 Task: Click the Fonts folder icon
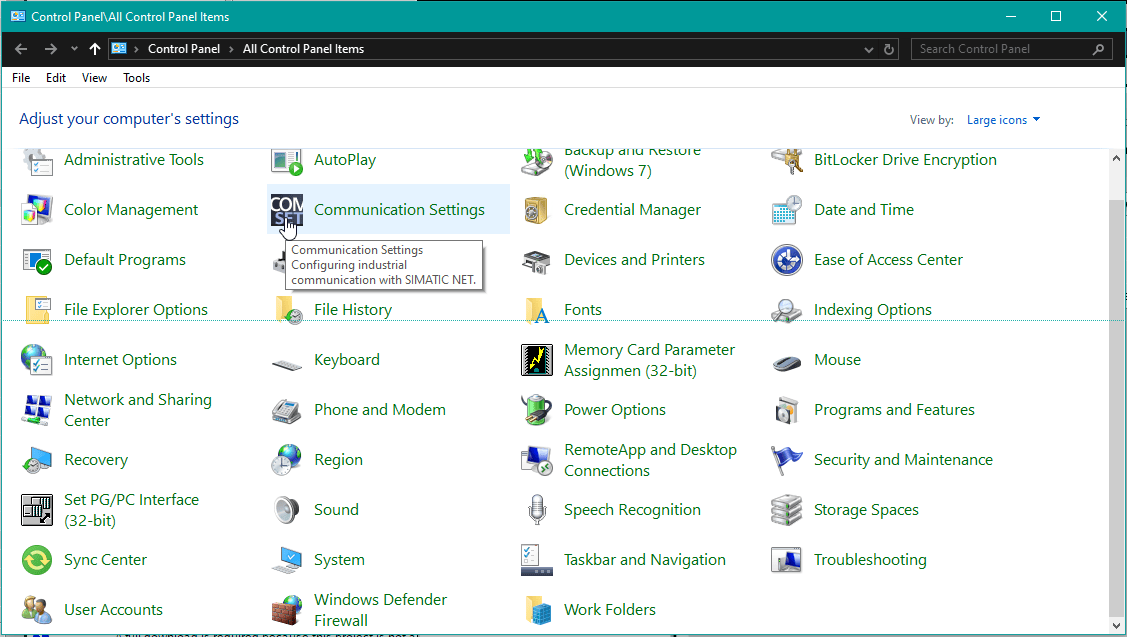click(536, 310)
